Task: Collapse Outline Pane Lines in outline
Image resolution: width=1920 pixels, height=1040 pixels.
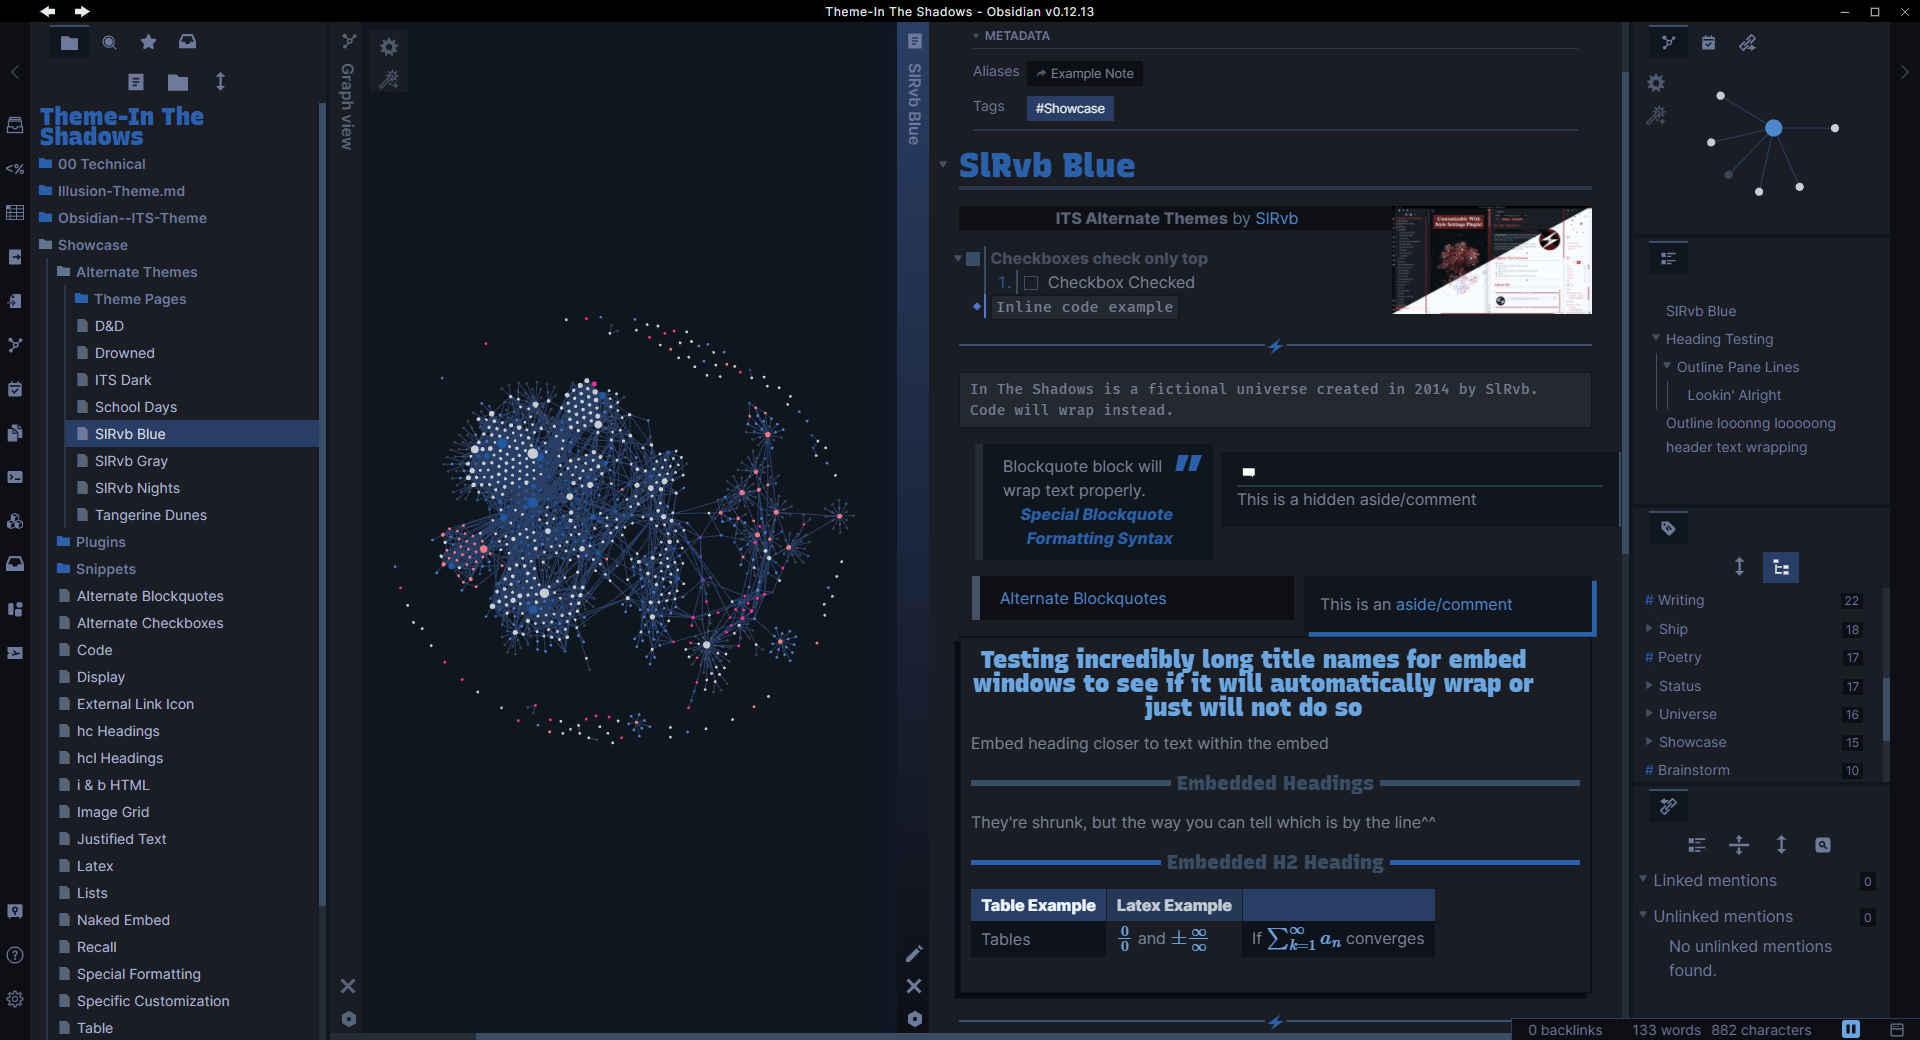Action: 1667,366
